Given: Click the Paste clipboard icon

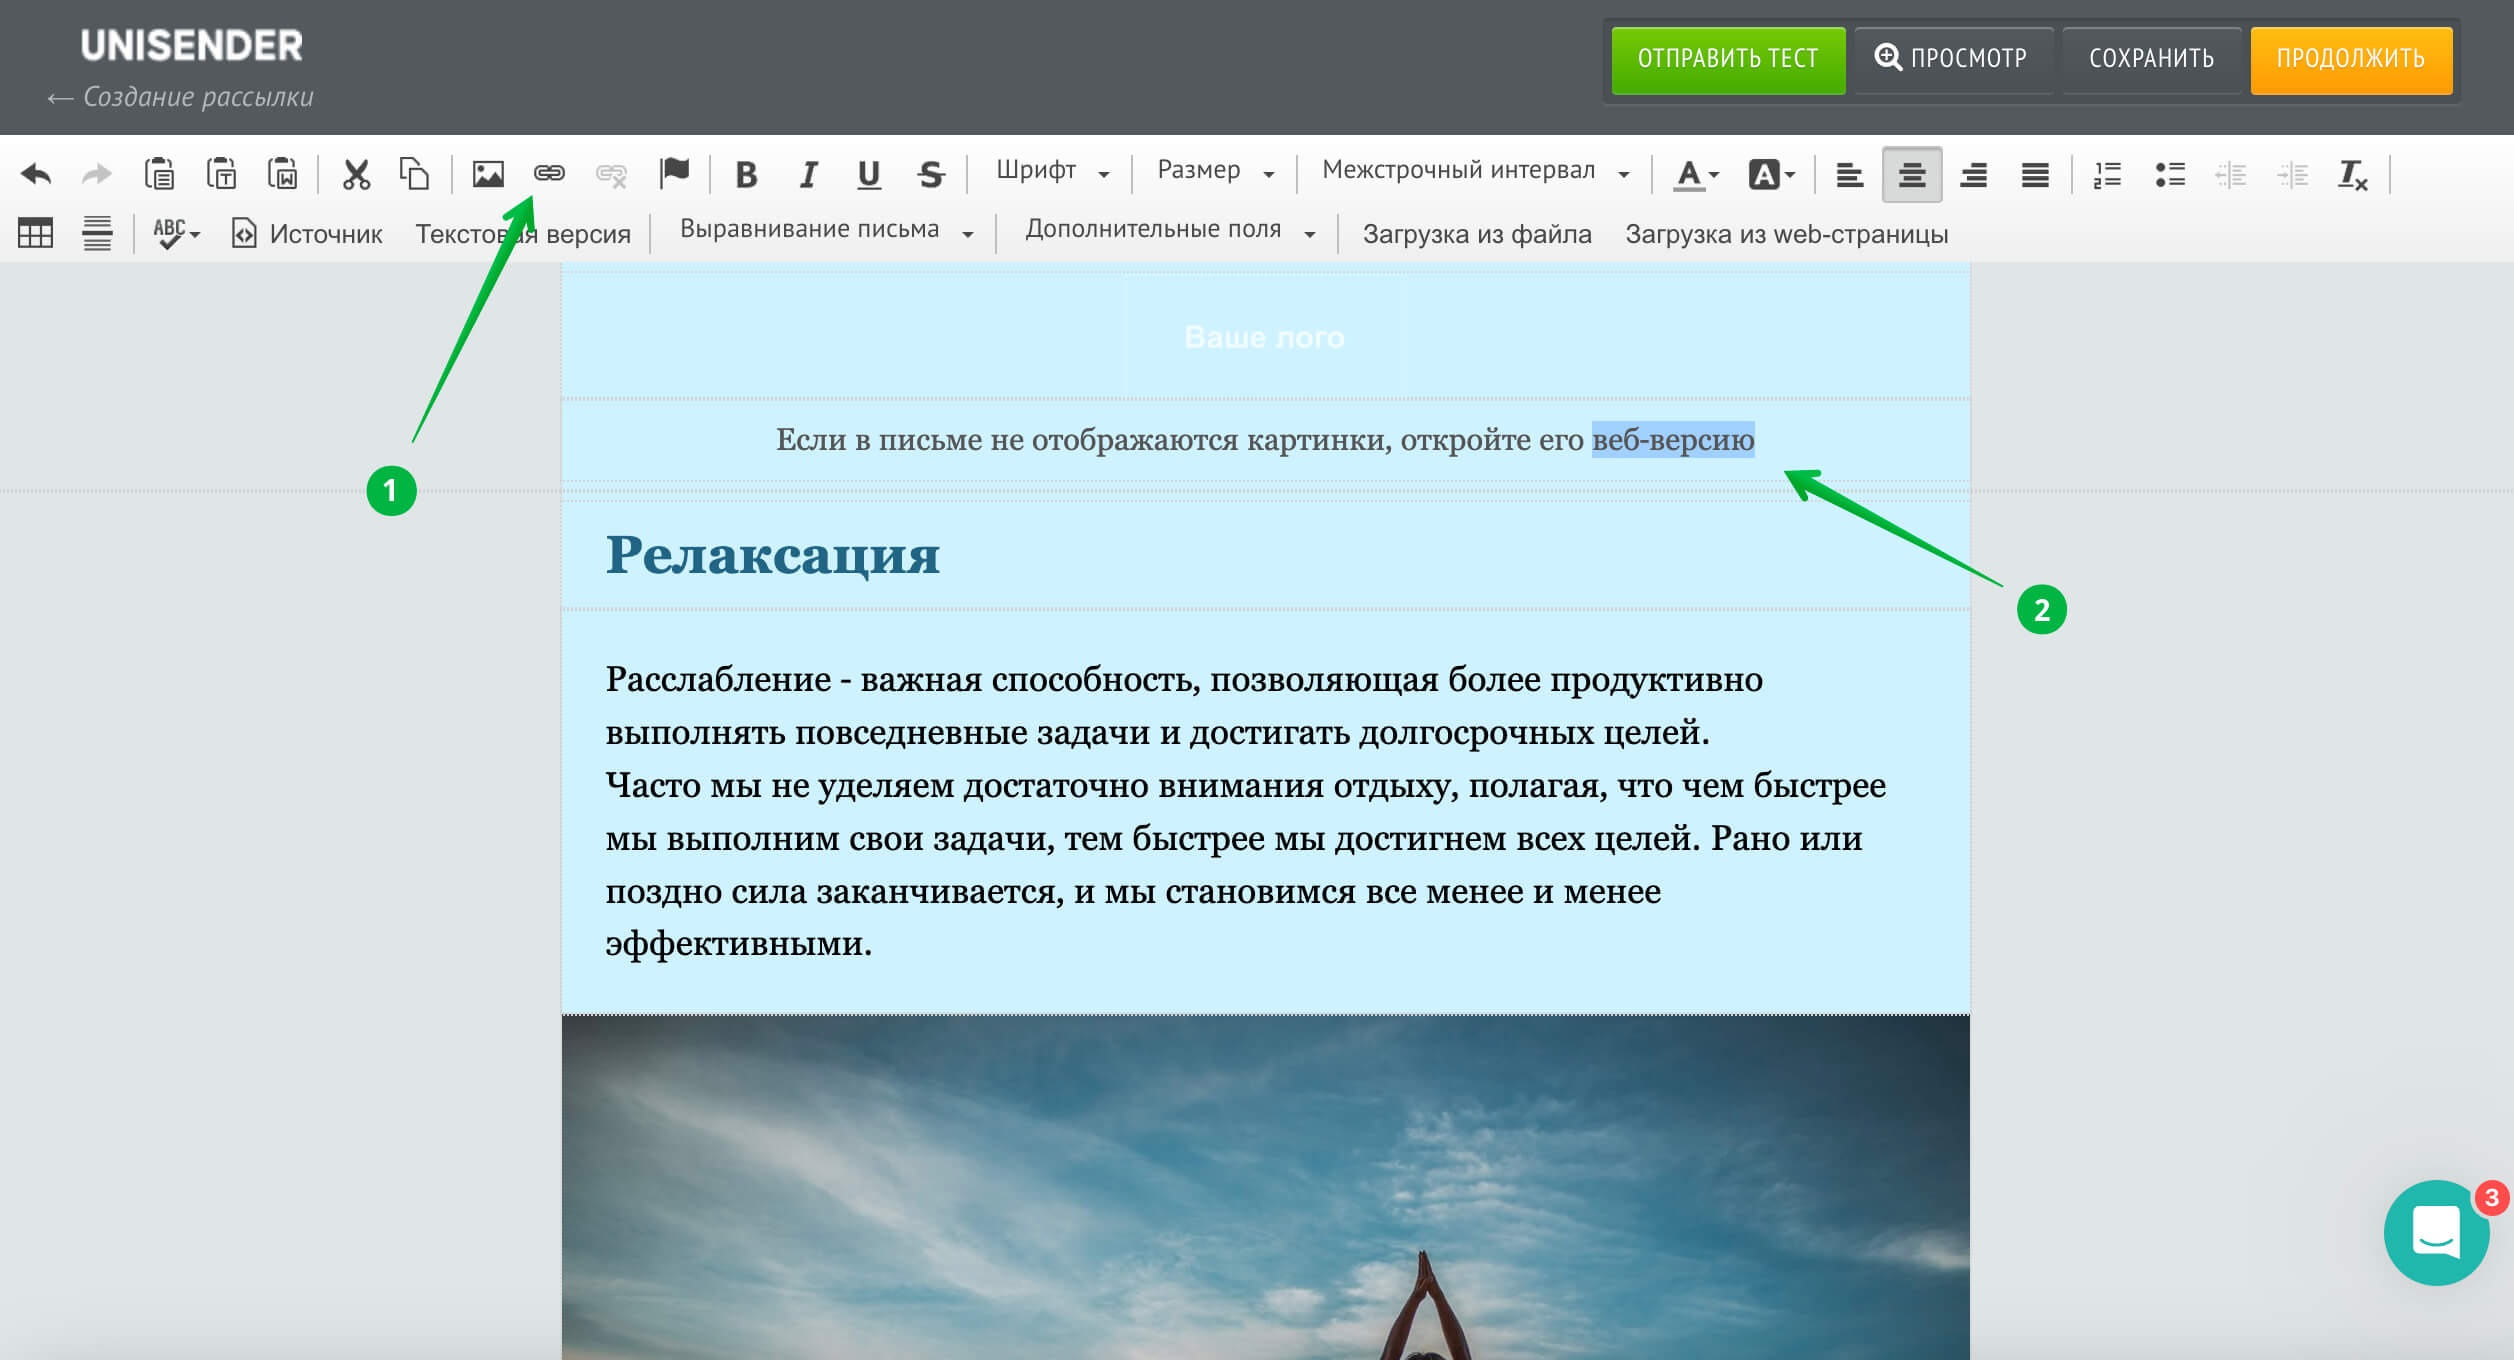Looking at the screenshot, I should point(159,174).
